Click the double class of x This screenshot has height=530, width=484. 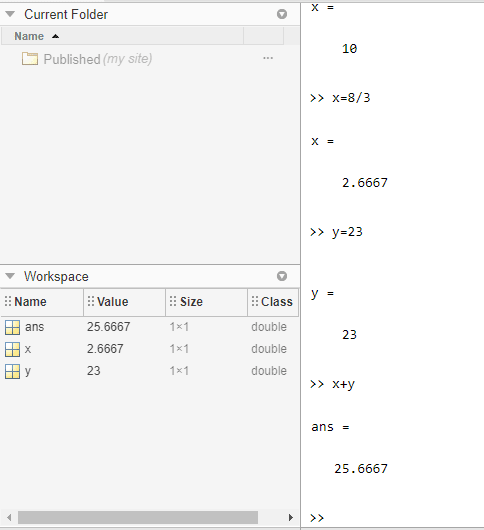click(x=269, y=349)
